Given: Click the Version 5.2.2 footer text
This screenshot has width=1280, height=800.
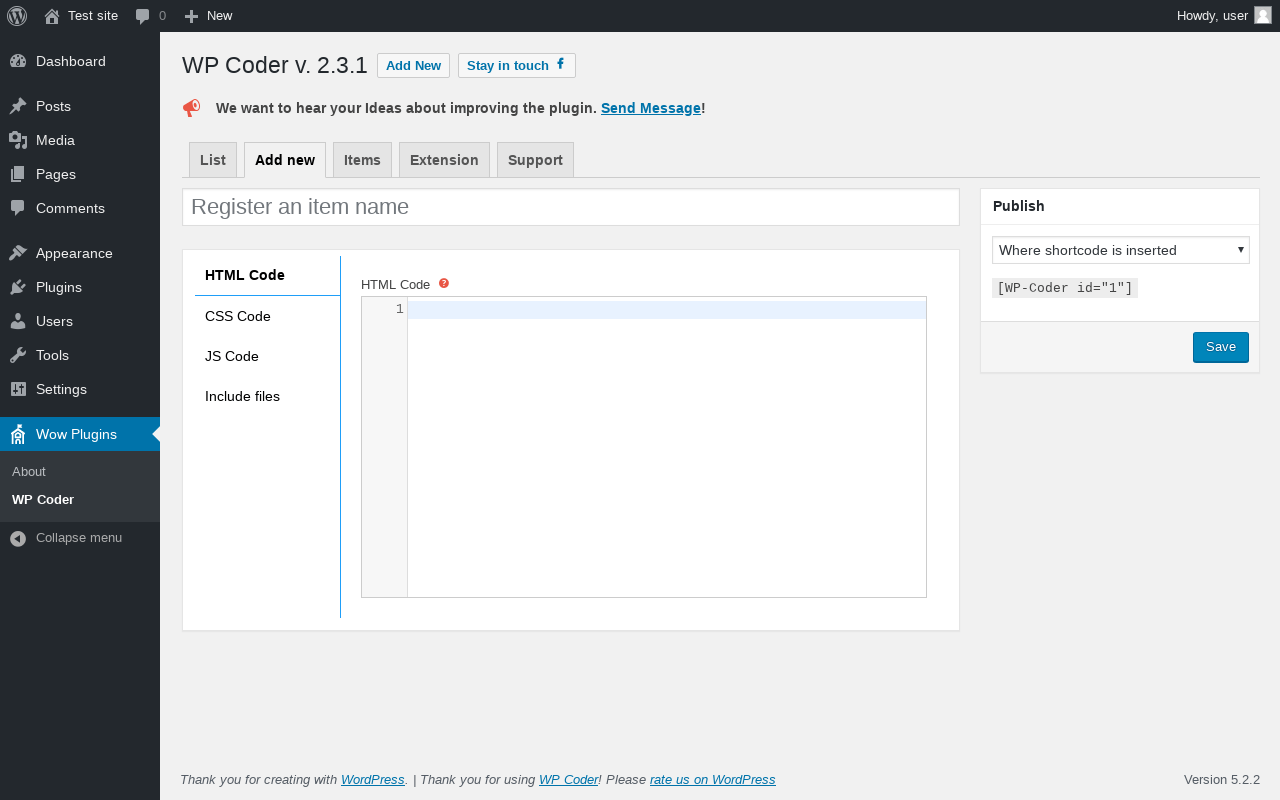Looking at the screenshot, I should [1222, 780].
